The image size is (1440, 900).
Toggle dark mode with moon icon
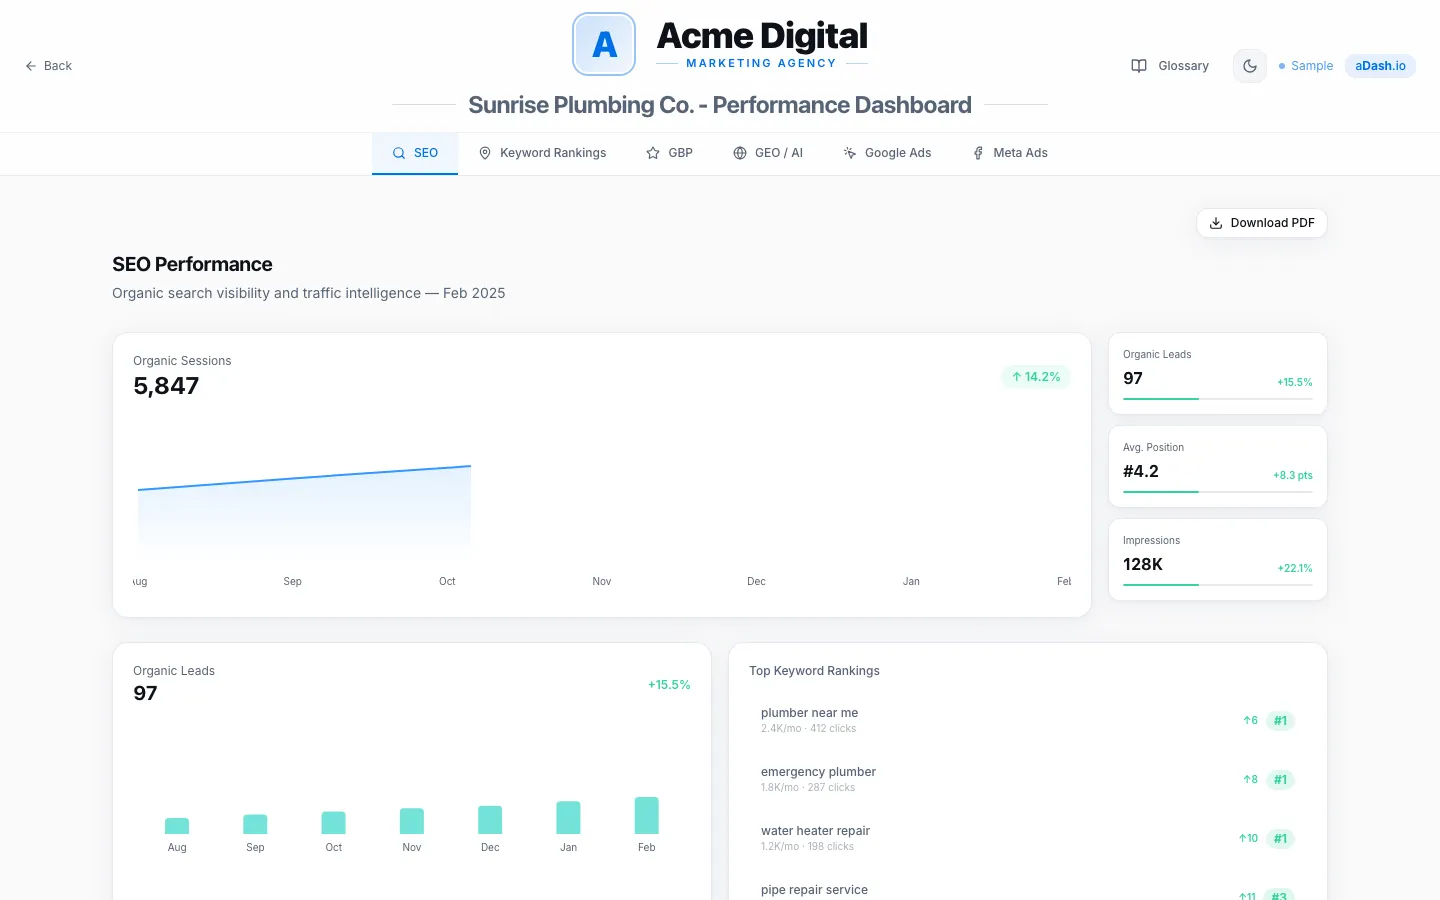coord(1250,66)
